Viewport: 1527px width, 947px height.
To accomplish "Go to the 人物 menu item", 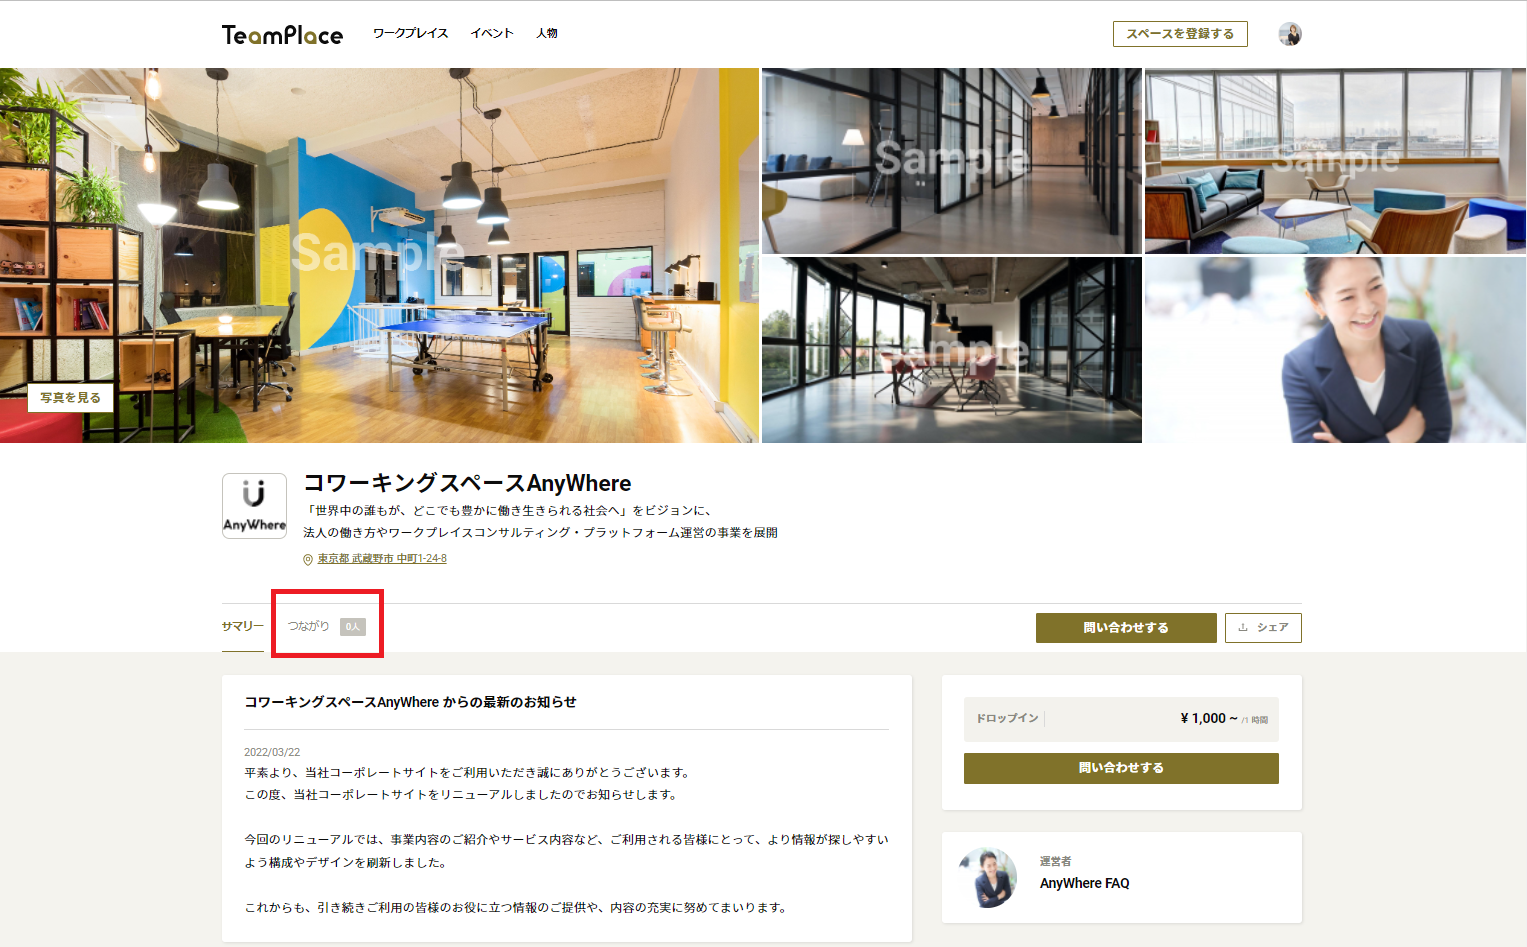I will pyautogui.click(x=547, y=34).
